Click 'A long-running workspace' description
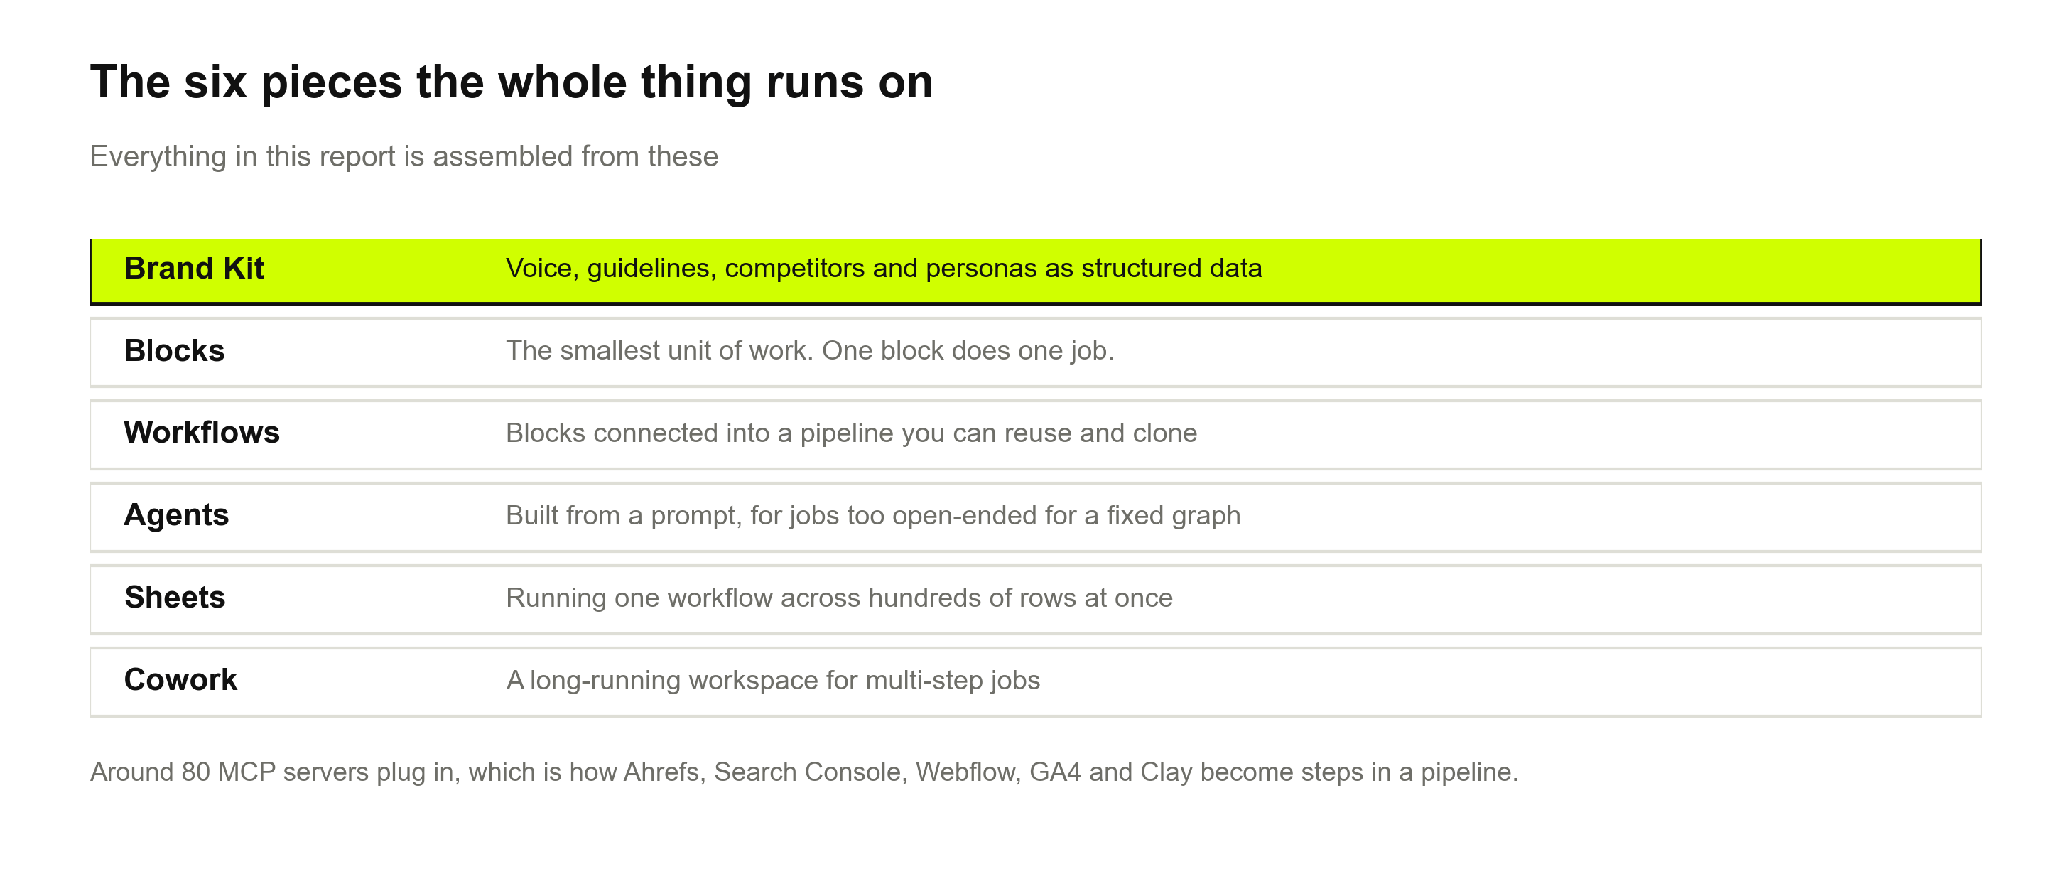2046x874 pixels. point(773,680)
